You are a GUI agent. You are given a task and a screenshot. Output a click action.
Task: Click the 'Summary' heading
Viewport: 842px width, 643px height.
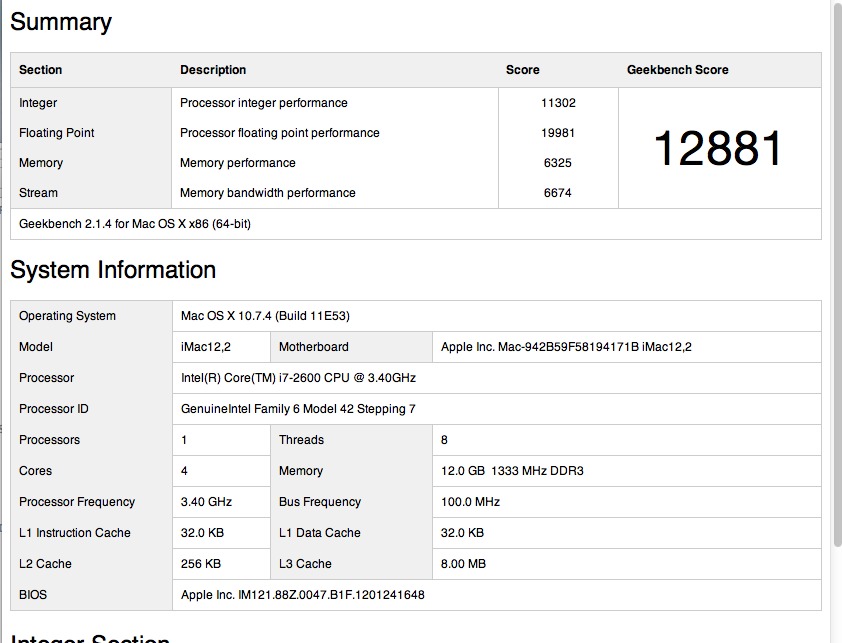61,22
